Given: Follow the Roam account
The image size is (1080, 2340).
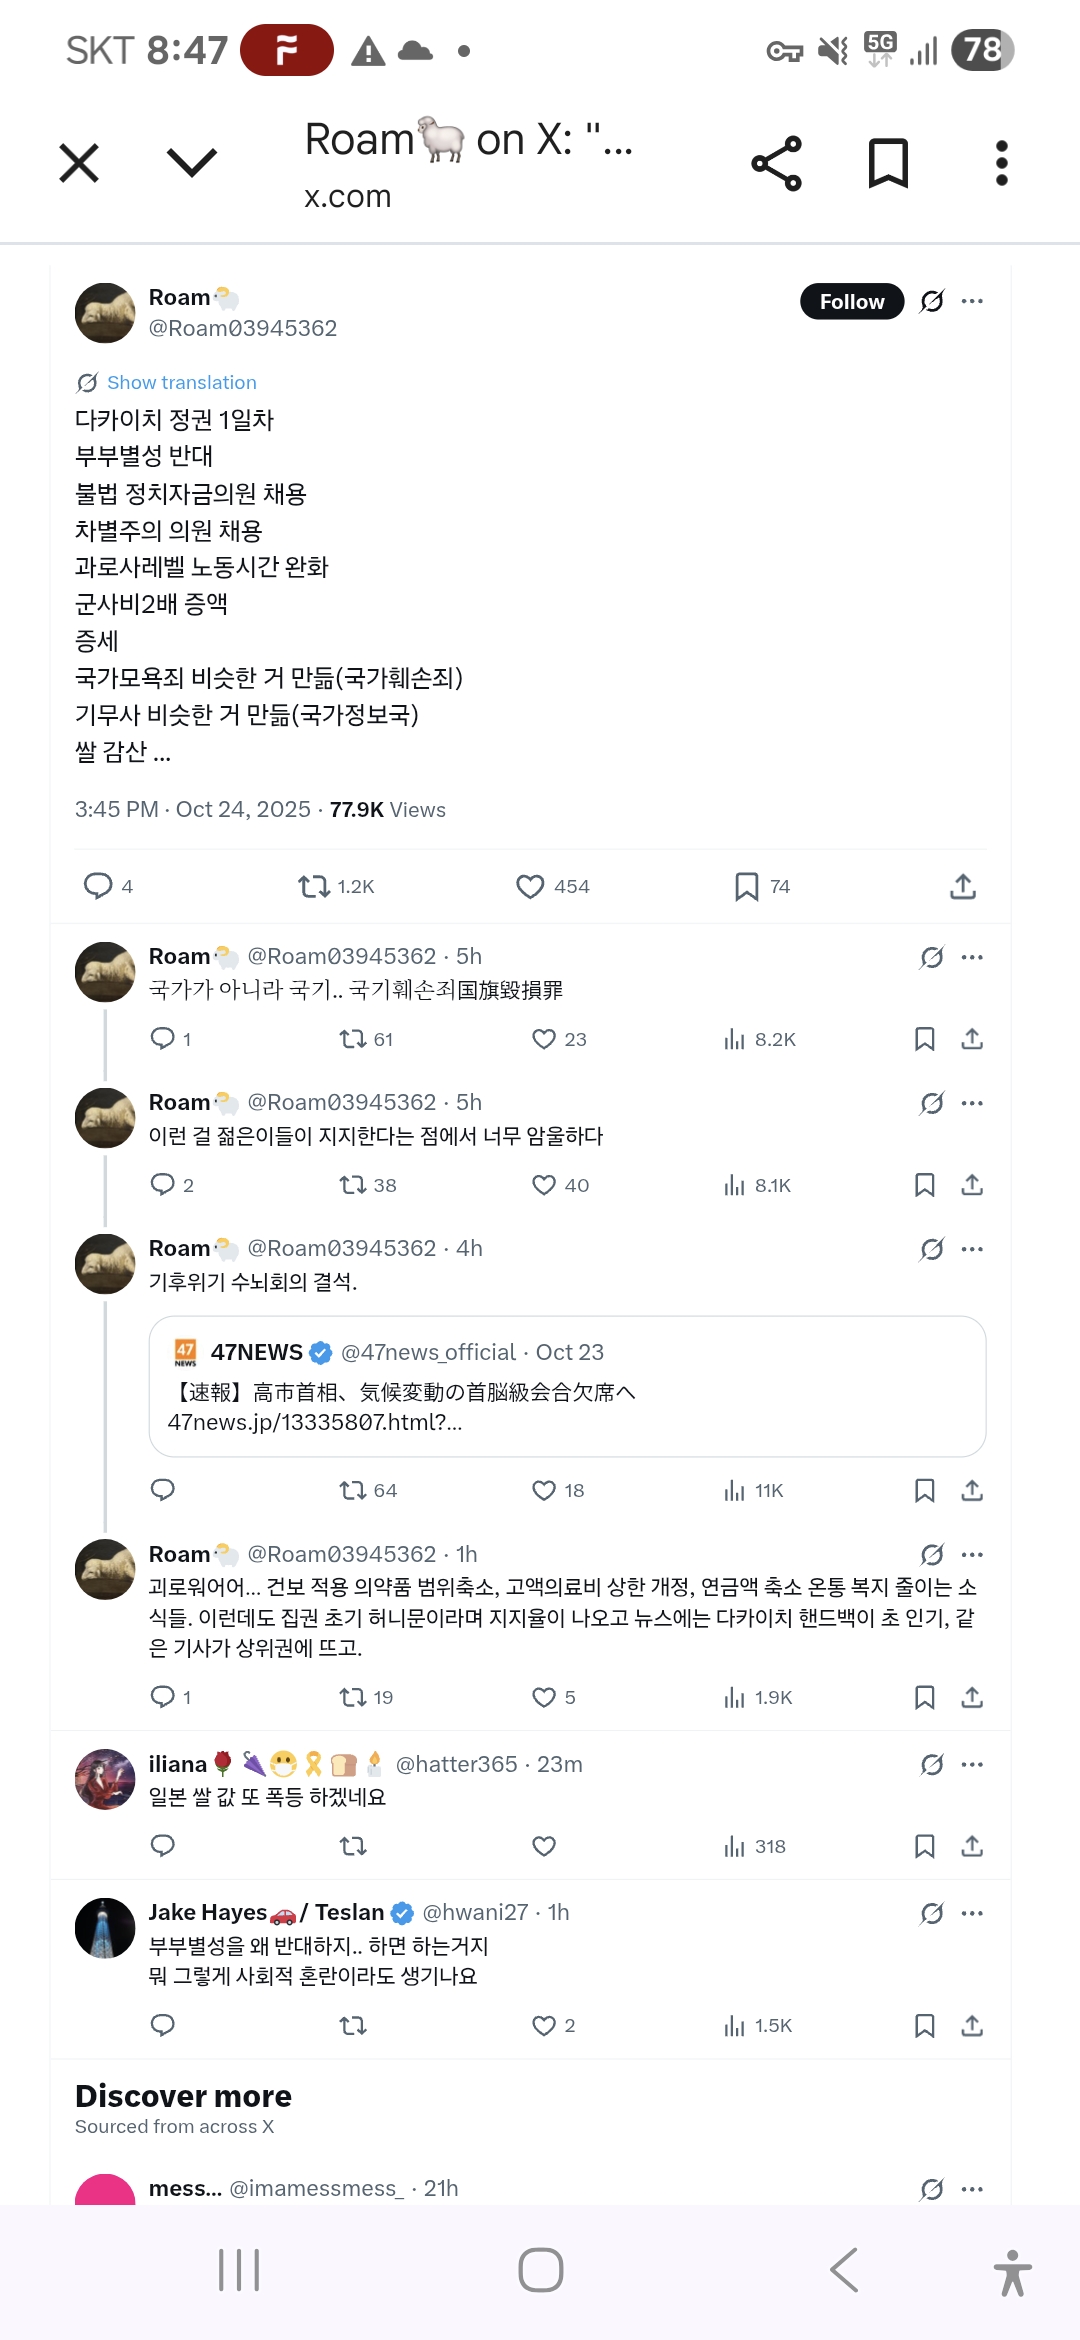Looking at the screenshot, I should (851, 302).
